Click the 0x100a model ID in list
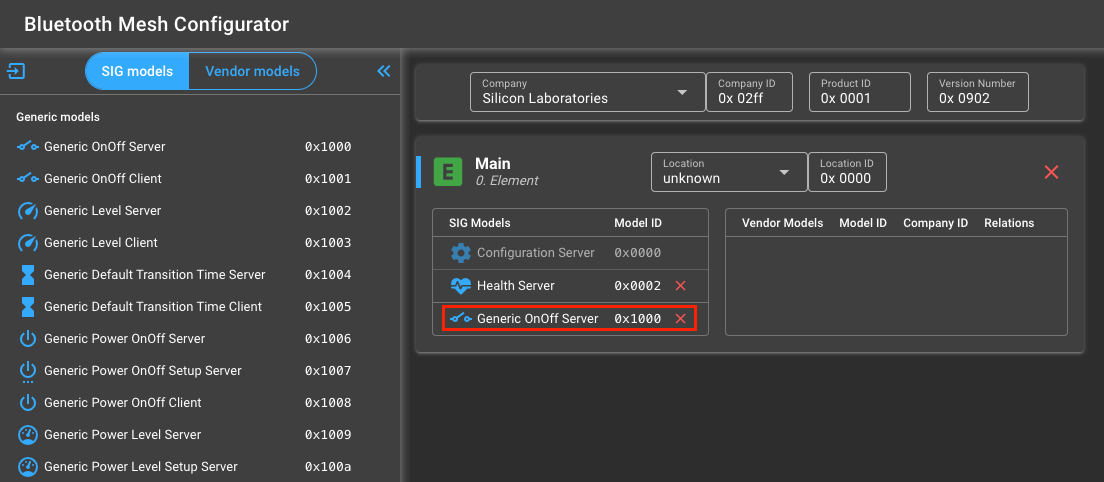 pyautogui.click(x=328, y=467)
